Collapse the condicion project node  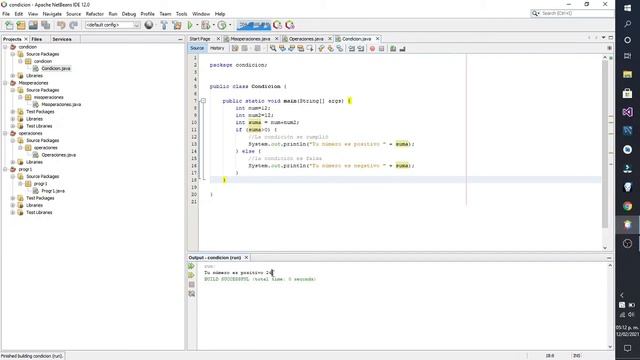tap(5, 47)
